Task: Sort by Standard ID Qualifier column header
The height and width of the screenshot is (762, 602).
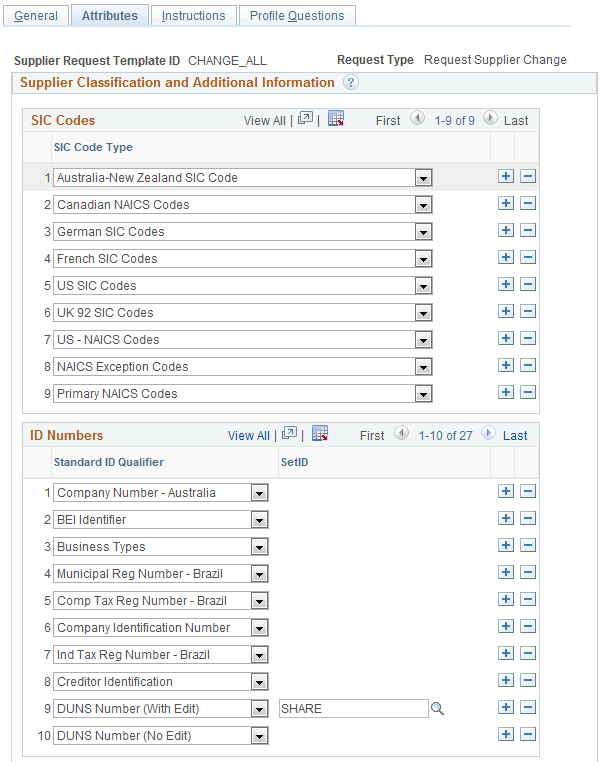Action: pyautogui.click(x=109, y=462)
